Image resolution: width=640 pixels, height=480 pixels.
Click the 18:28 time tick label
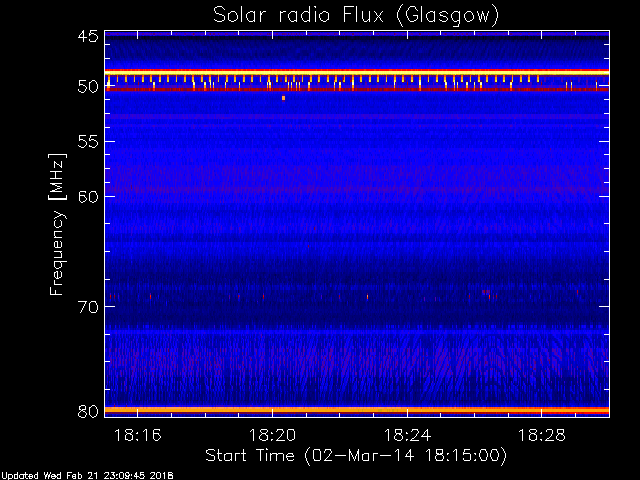tap(542, 435)
